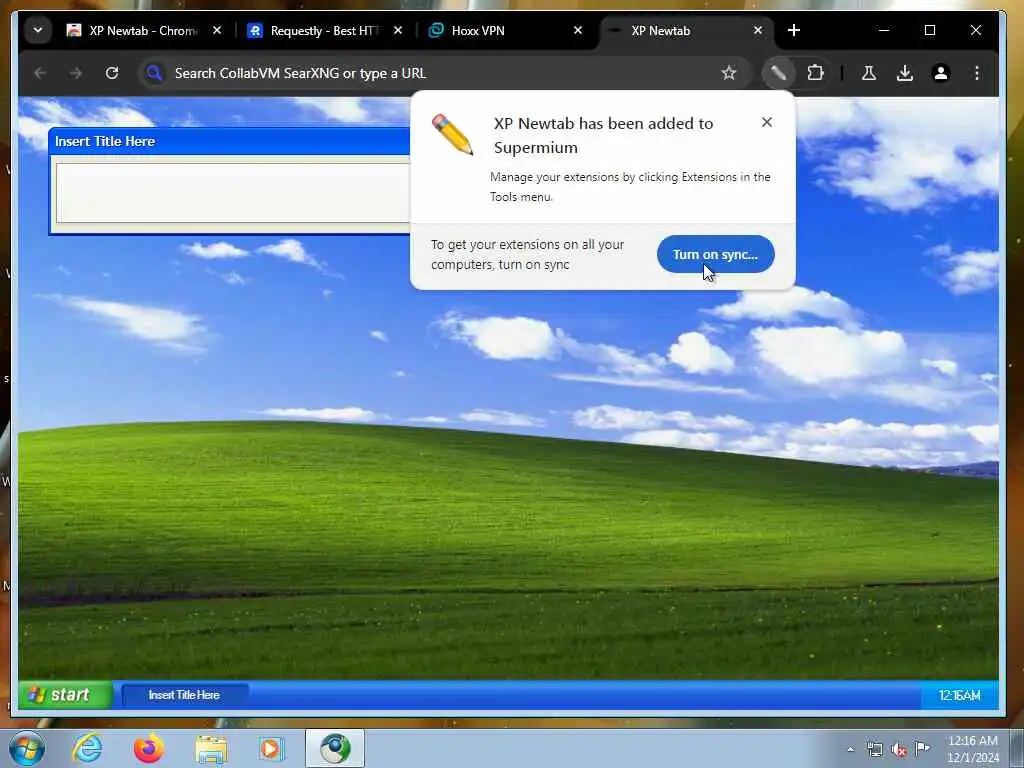Click the XP Newtab pencil extension icon

click(778, 73)
